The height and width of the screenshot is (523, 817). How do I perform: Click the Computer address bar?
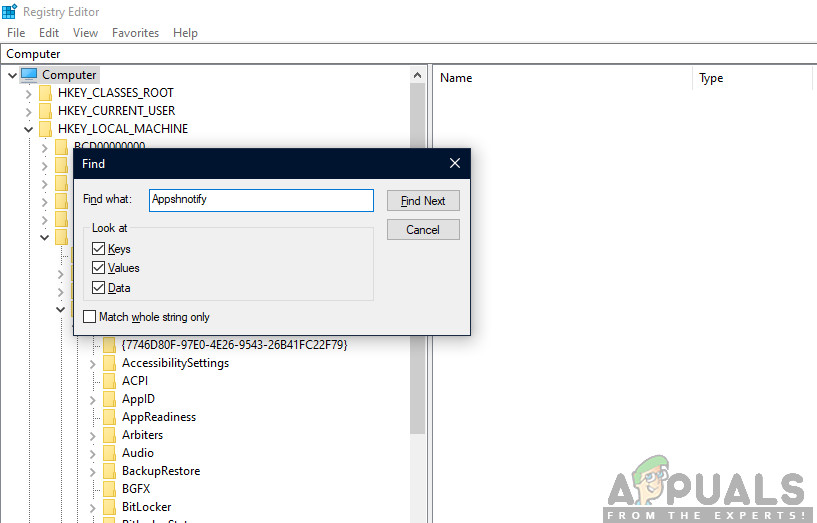408,54
